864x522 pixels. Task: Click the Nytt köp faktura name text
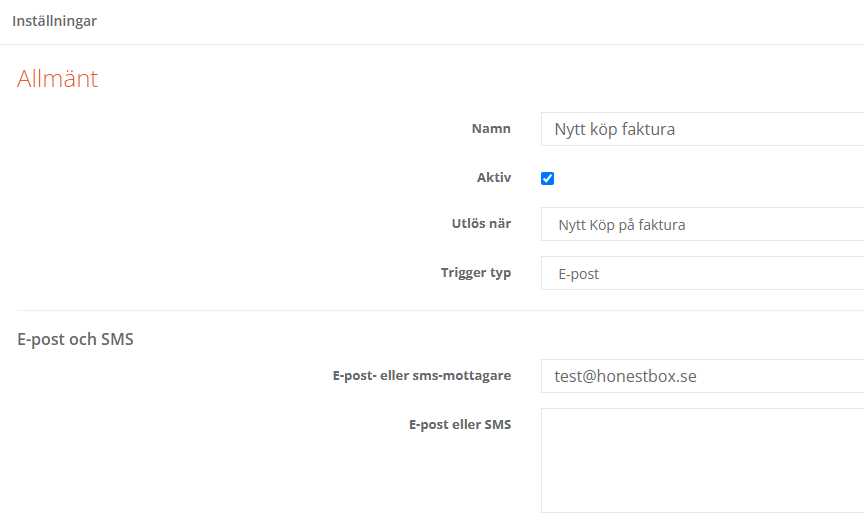coord(614,129)
